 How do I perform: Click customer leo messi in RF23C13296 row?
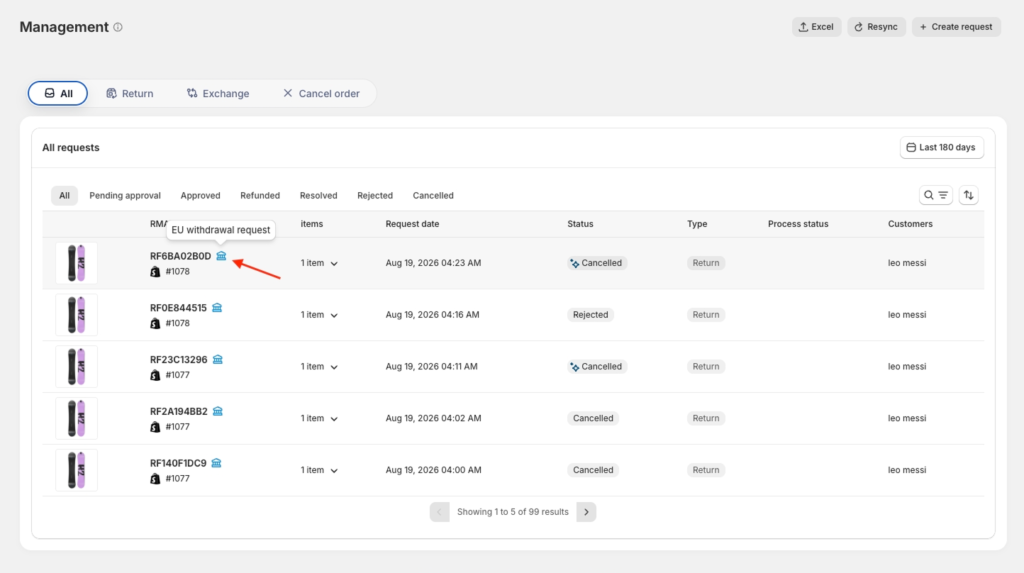906,367
